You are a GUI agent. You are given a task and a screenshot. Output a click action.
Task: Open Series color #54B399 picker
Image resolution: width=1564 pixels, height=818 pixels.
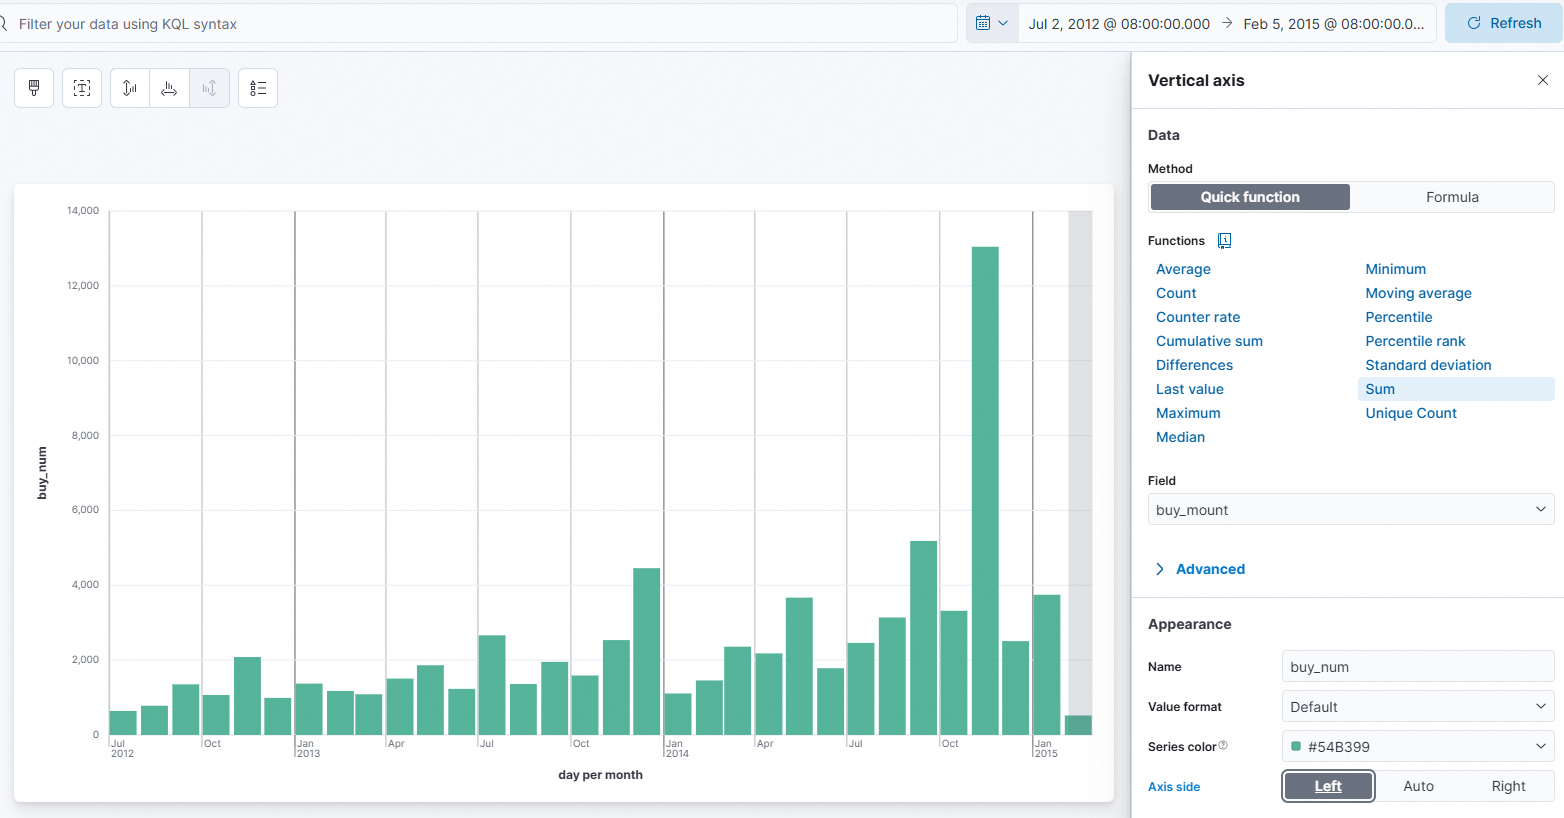(1417, 747)
